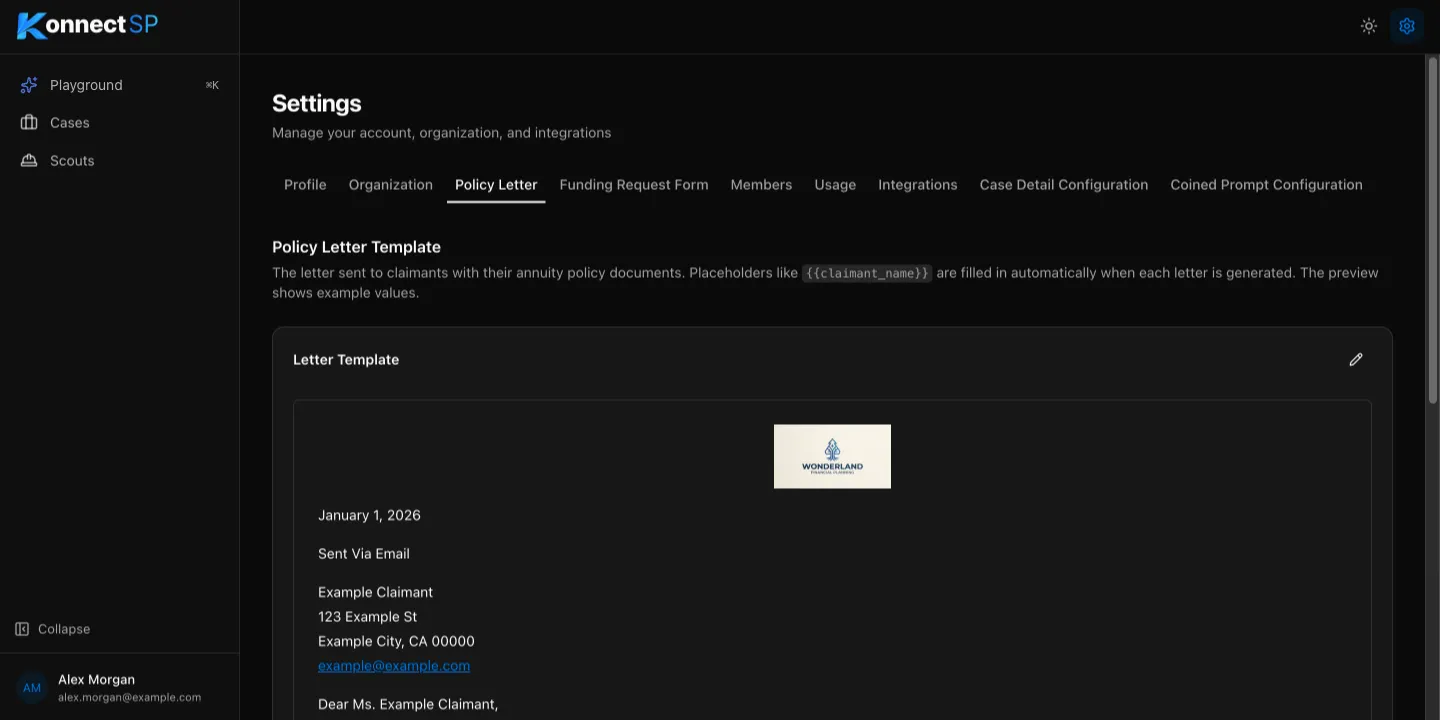Click the 'Policy Letter Template' heading
The width and height of the screenshot is (1440, 720).
point(356,247)
